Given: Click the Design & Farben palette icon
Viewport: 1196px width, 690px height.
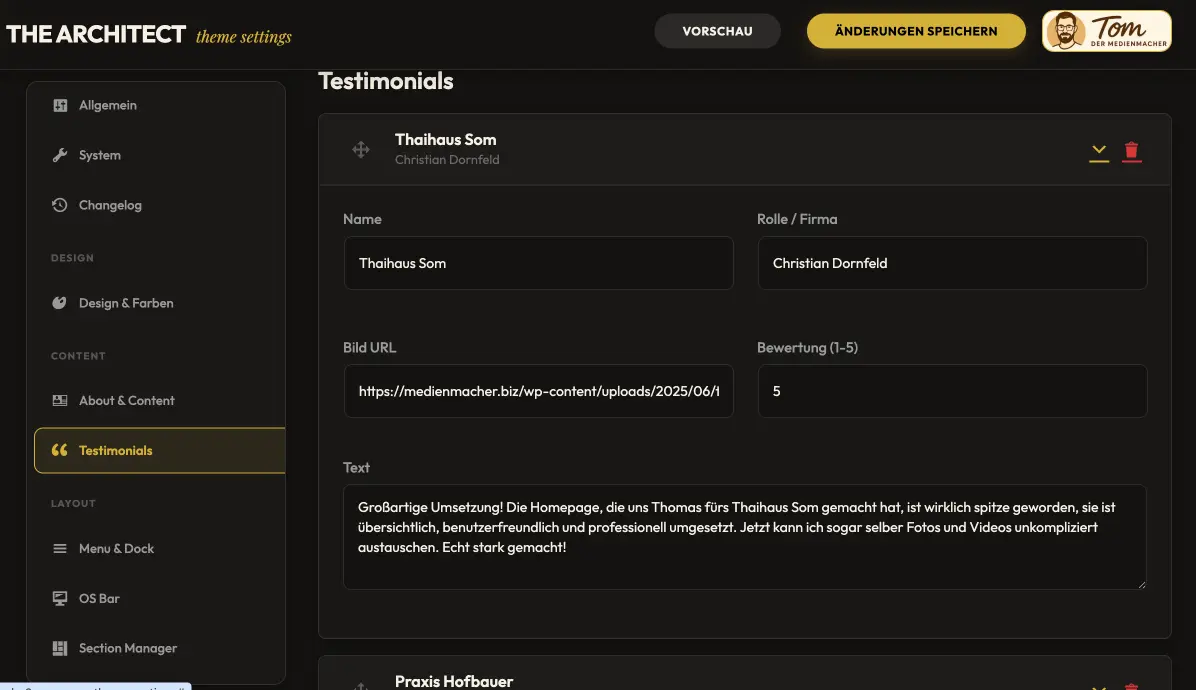Looking at the screenshot, I should click(59, 302).
